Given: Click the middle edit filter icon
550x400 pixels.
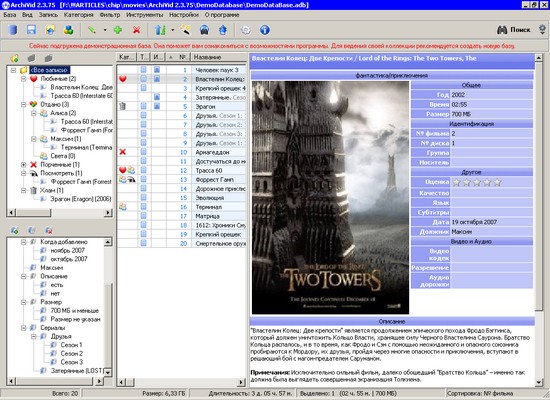Looking at the screenshot, I should click(x=32, y=231).
